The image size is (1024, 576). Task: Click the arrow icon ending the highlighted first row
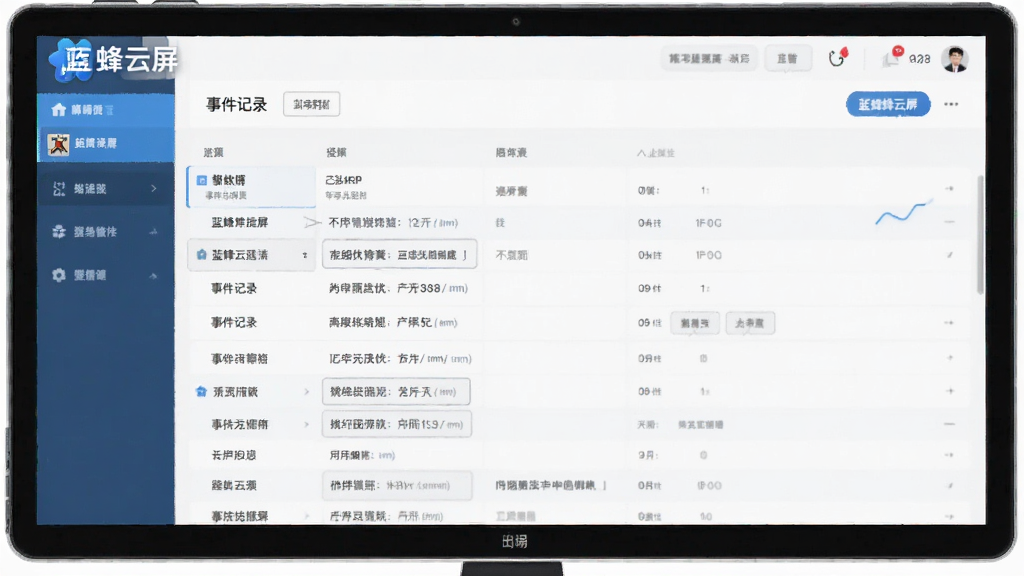tap(950, 189)
